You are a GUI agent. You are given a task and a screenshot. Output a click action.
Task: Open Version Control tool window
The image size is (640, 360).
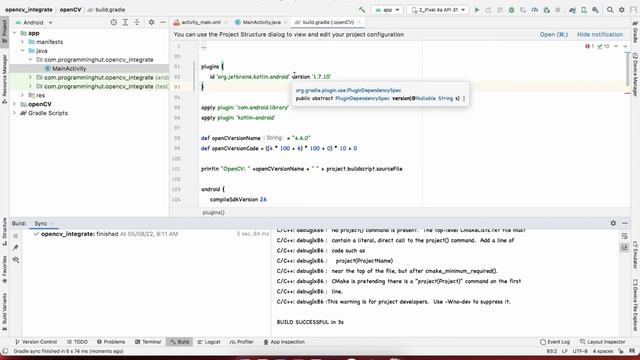(x=36, y=342)
